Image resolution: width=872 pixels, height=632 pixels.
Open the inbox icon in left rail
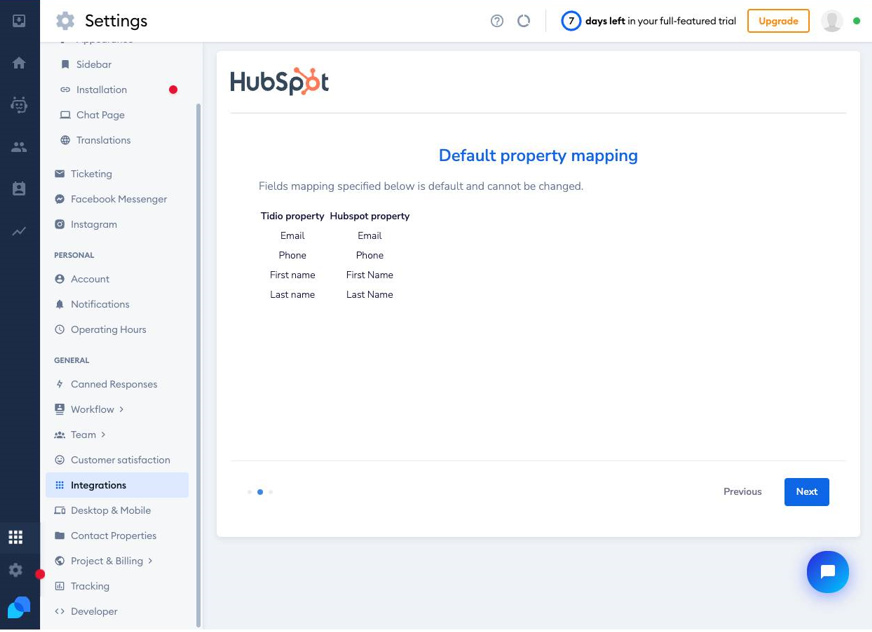click(x=19, y=21)
